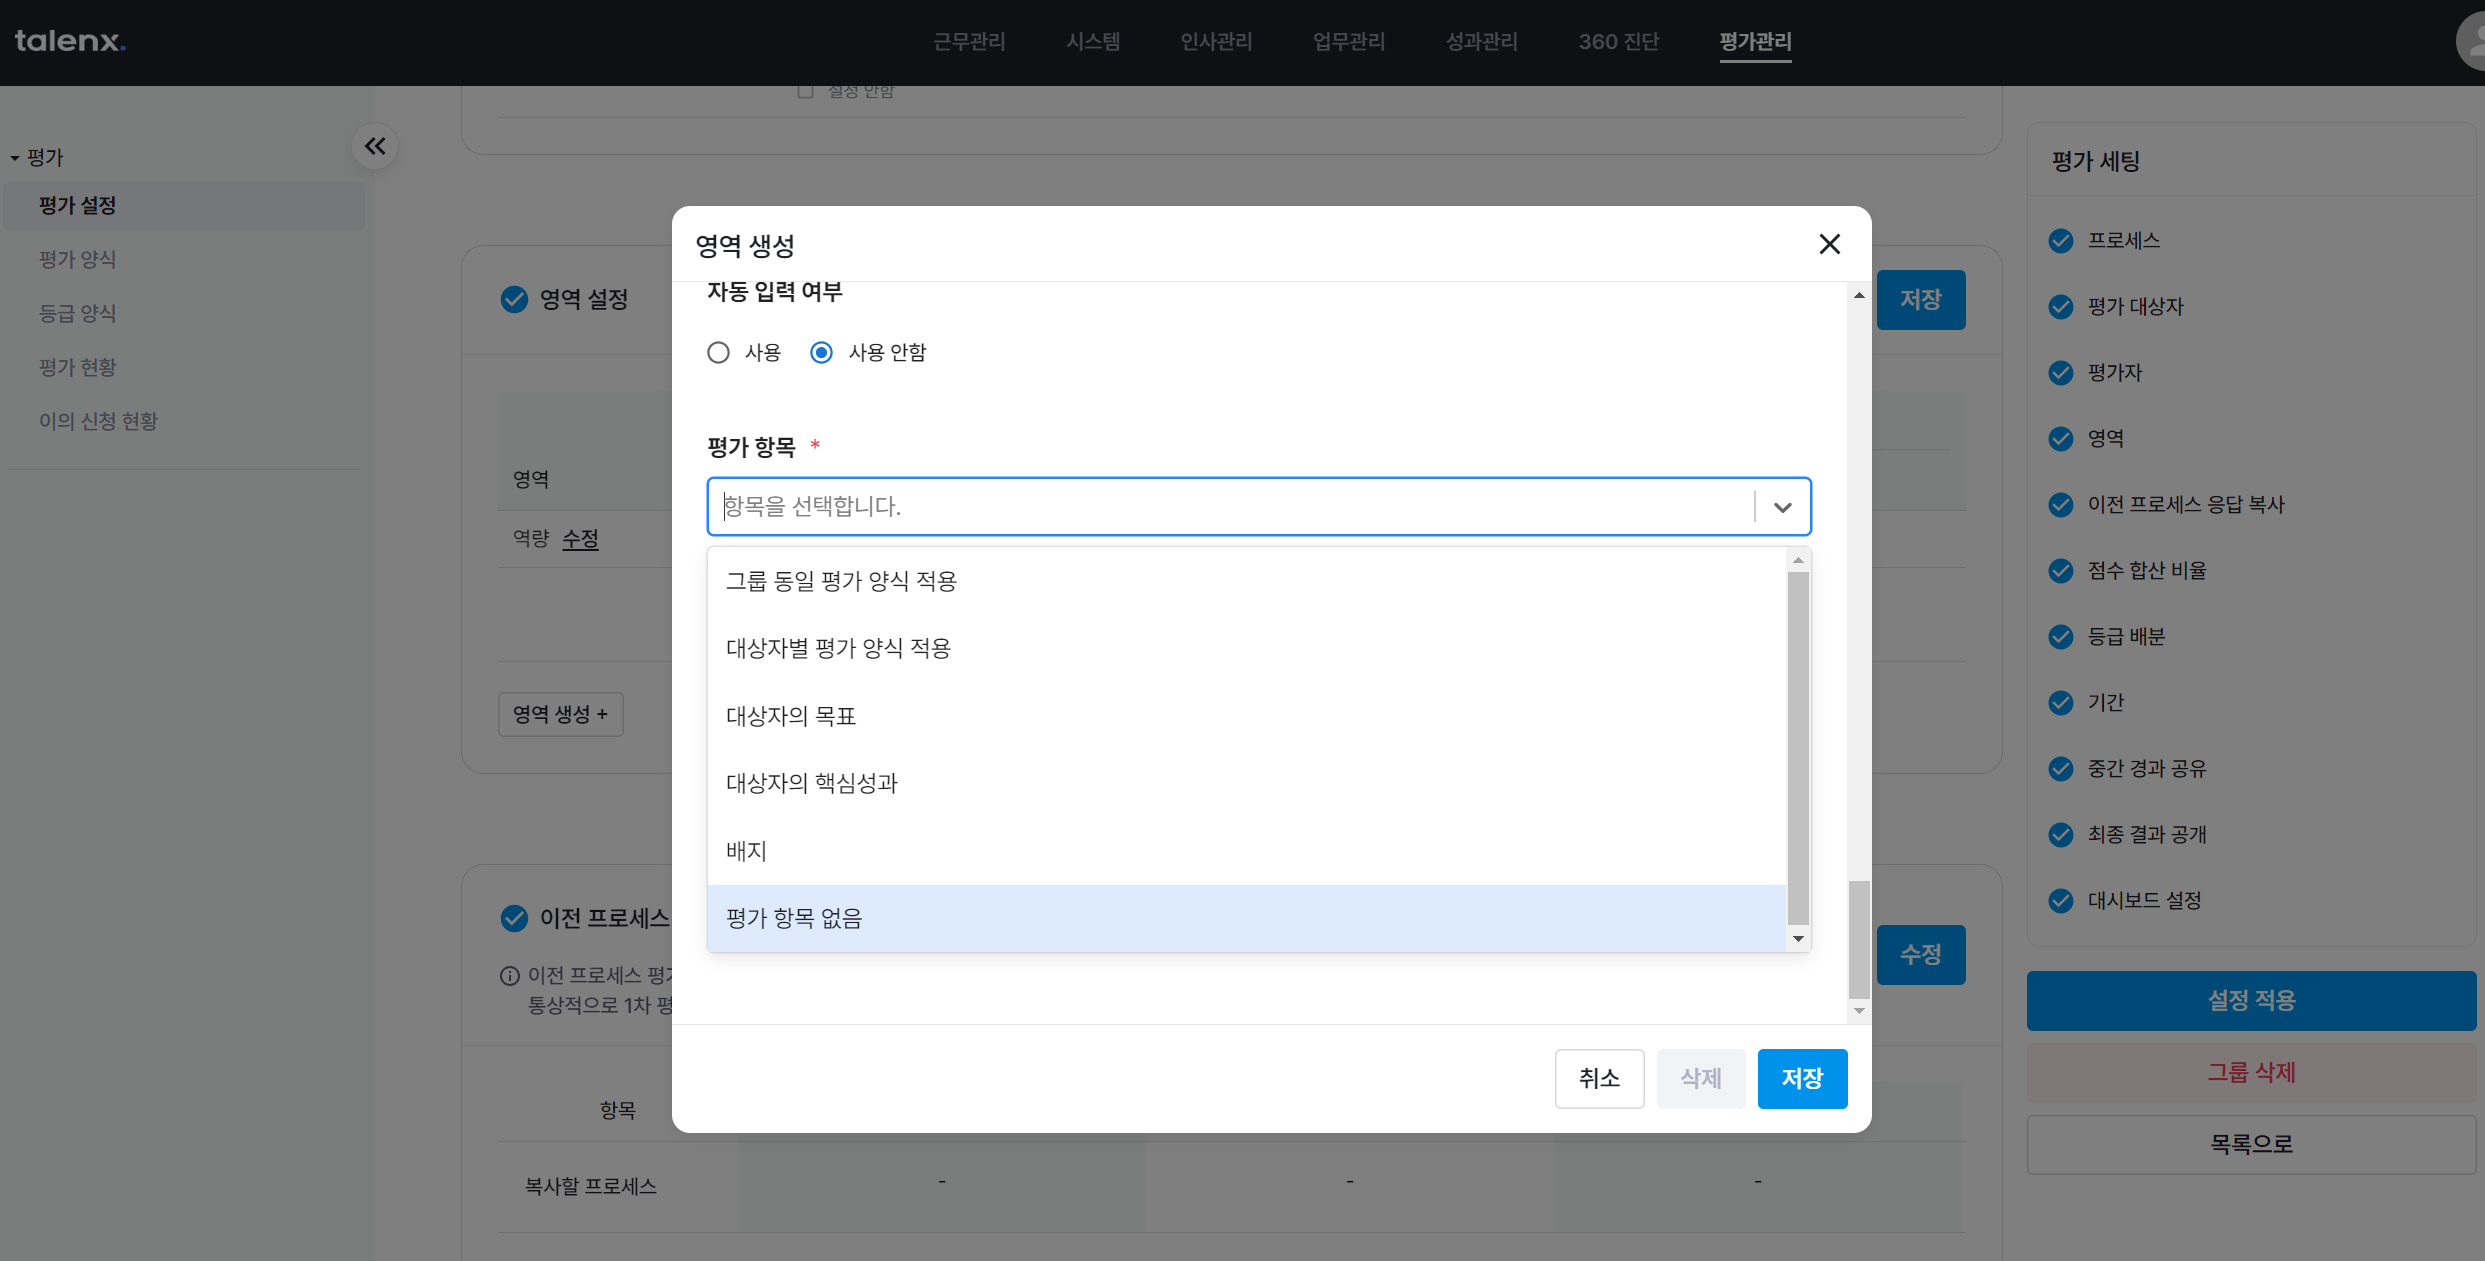Click check icon beside 등급 배분
This screenshot has height=1261, width=2485.
pyautogui.click(x=2061, y=637)
